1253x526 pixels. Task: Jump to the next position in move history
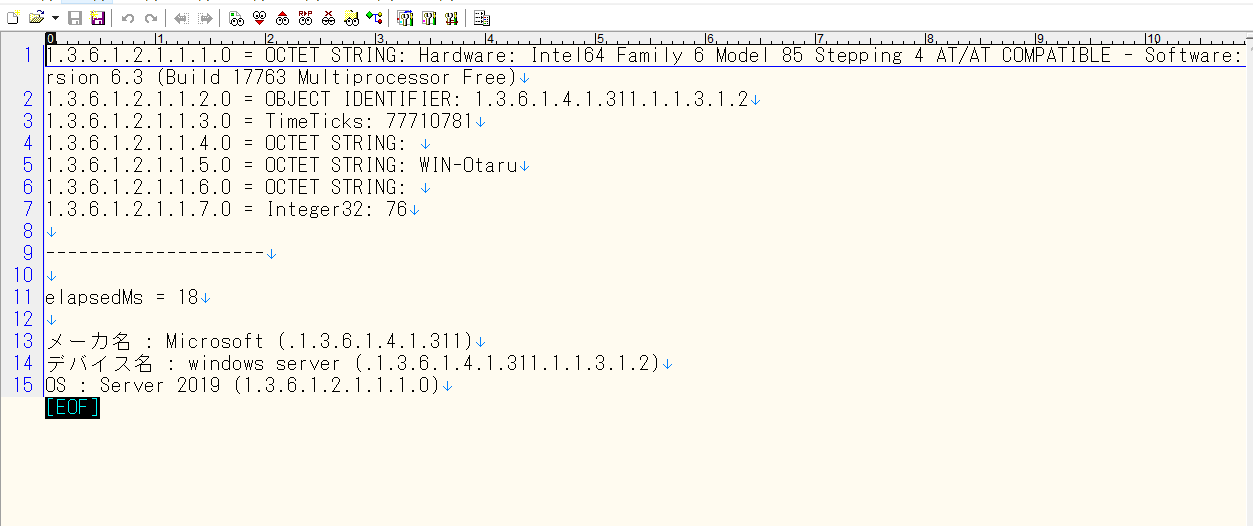click(x=204, y=18)
